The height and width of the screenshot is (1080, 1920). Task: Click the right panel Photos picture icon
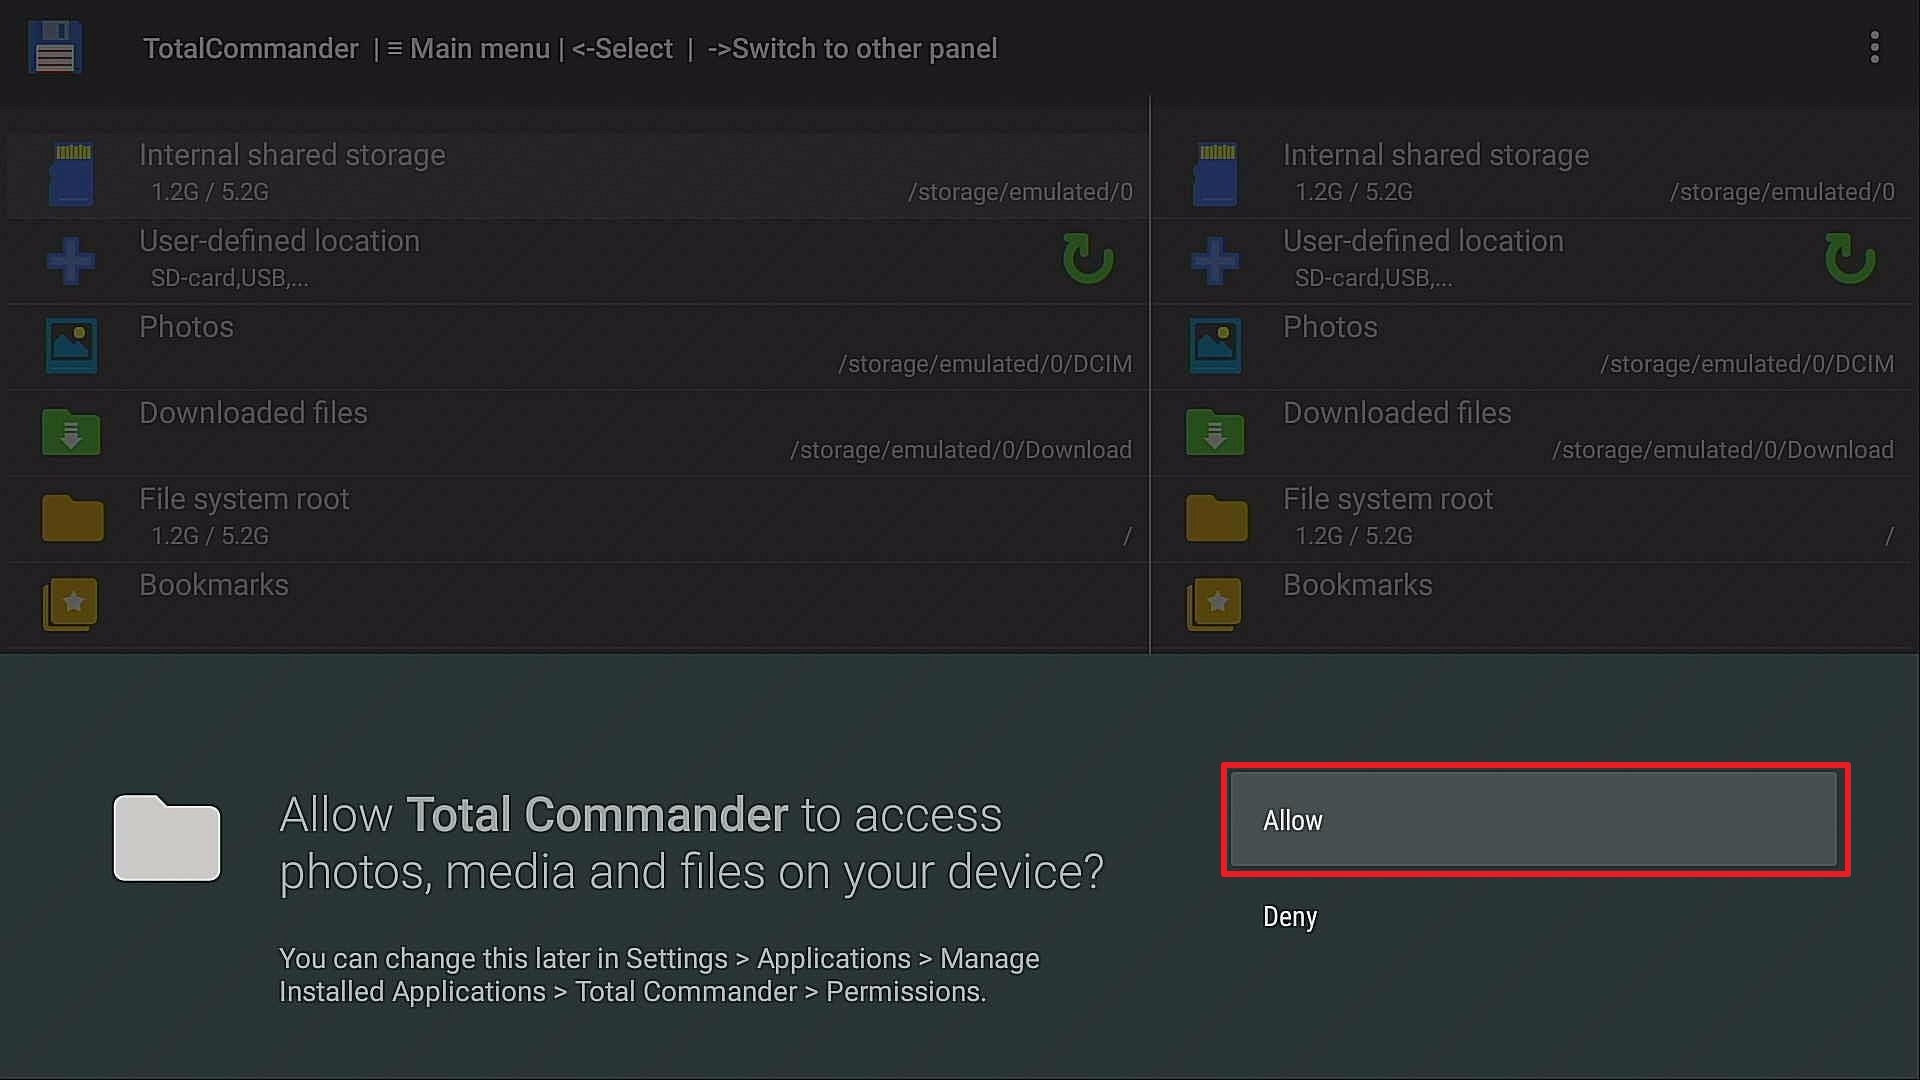[1215, 346]
